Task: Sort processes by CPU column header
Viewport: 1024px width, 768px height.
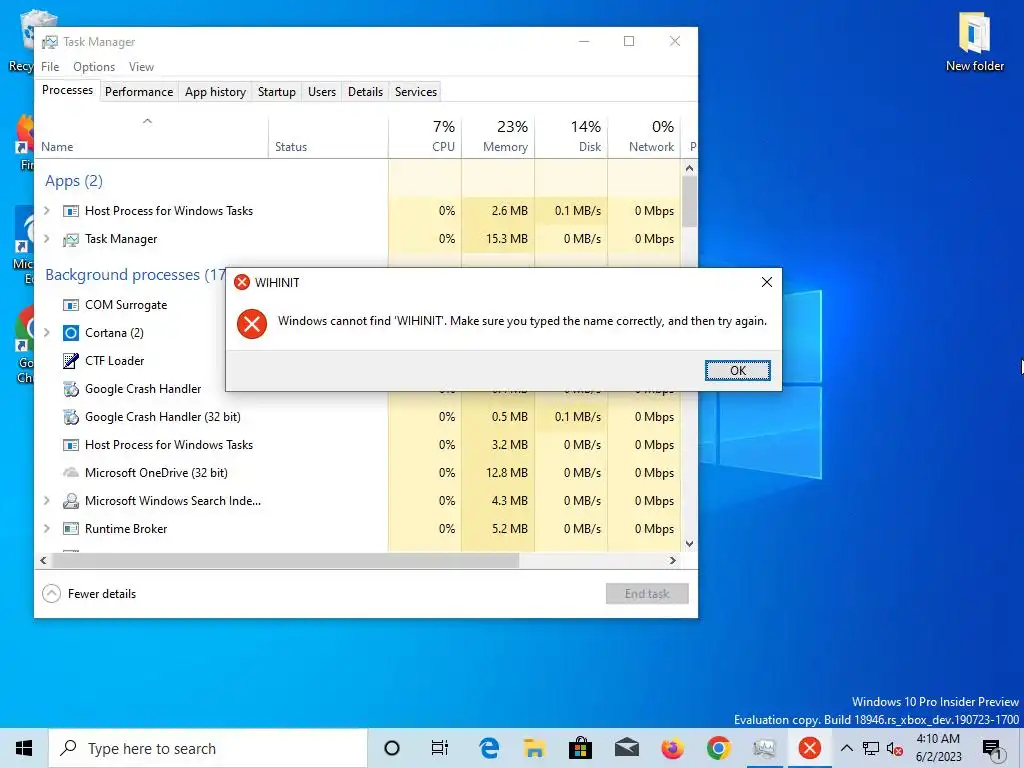Action: pos(425,136)
